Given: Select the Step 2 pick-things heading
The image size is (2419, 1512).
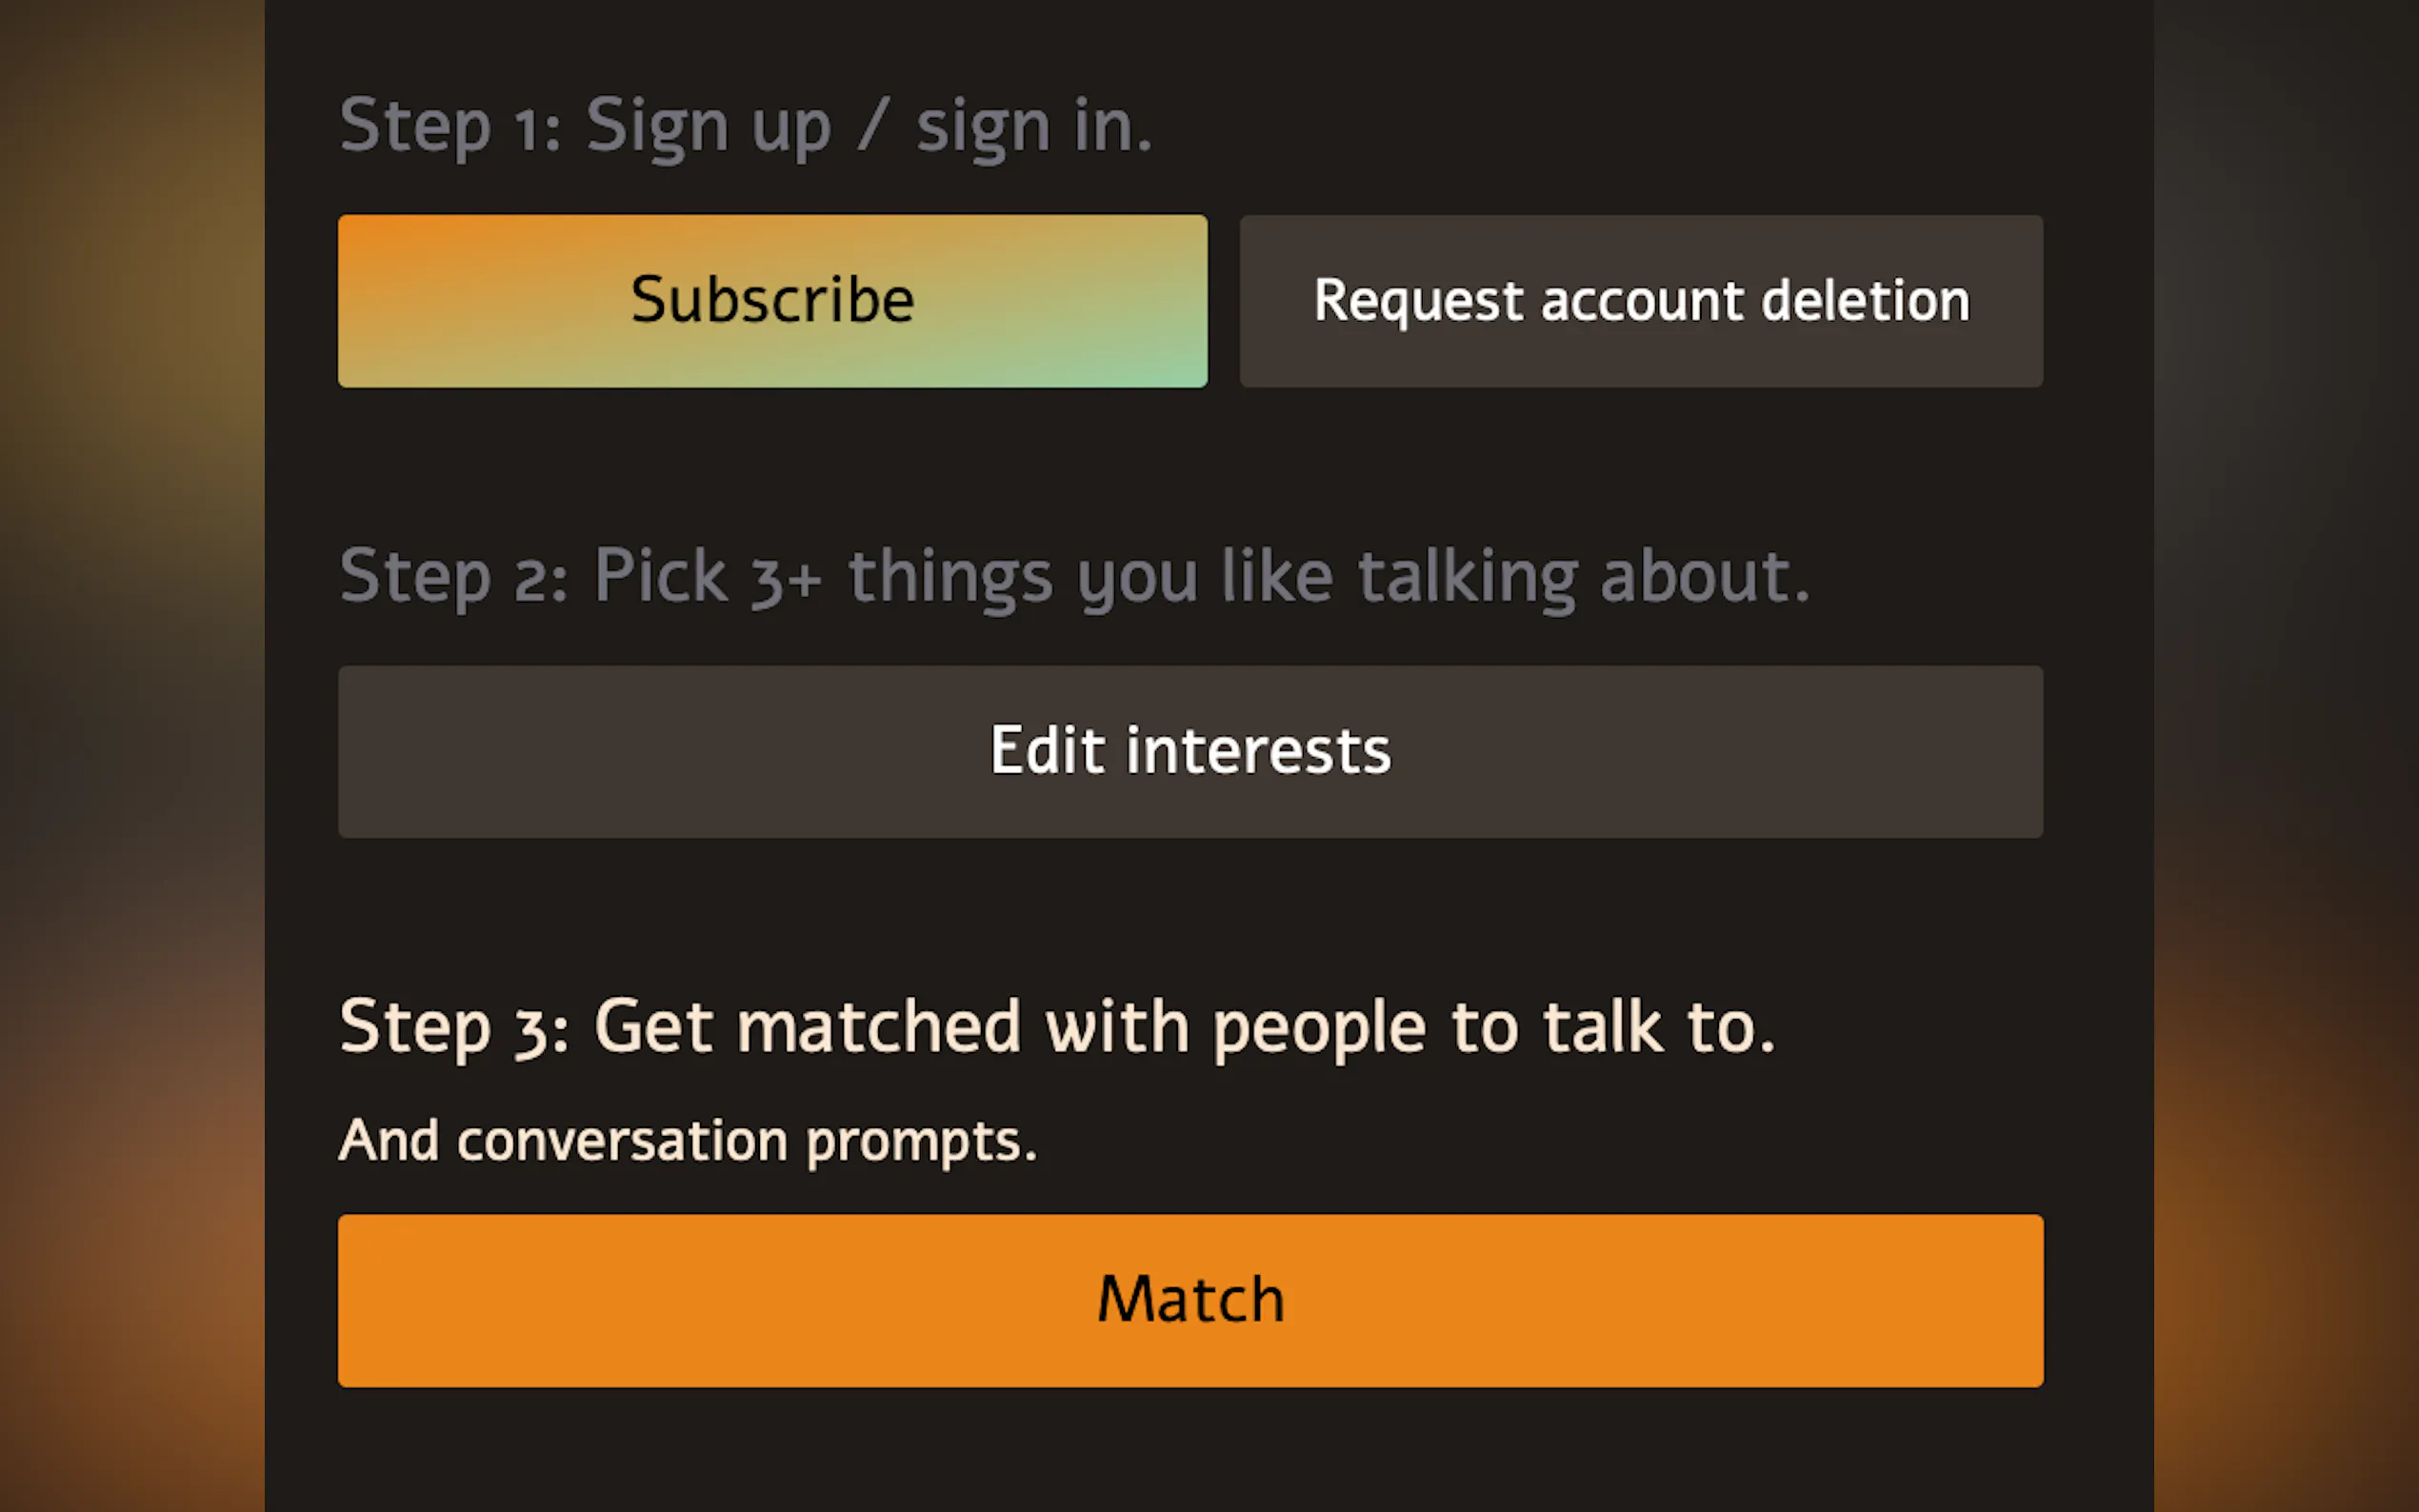Looking at the screenshot, I should pyautogui.click(x=1074, y=577).
